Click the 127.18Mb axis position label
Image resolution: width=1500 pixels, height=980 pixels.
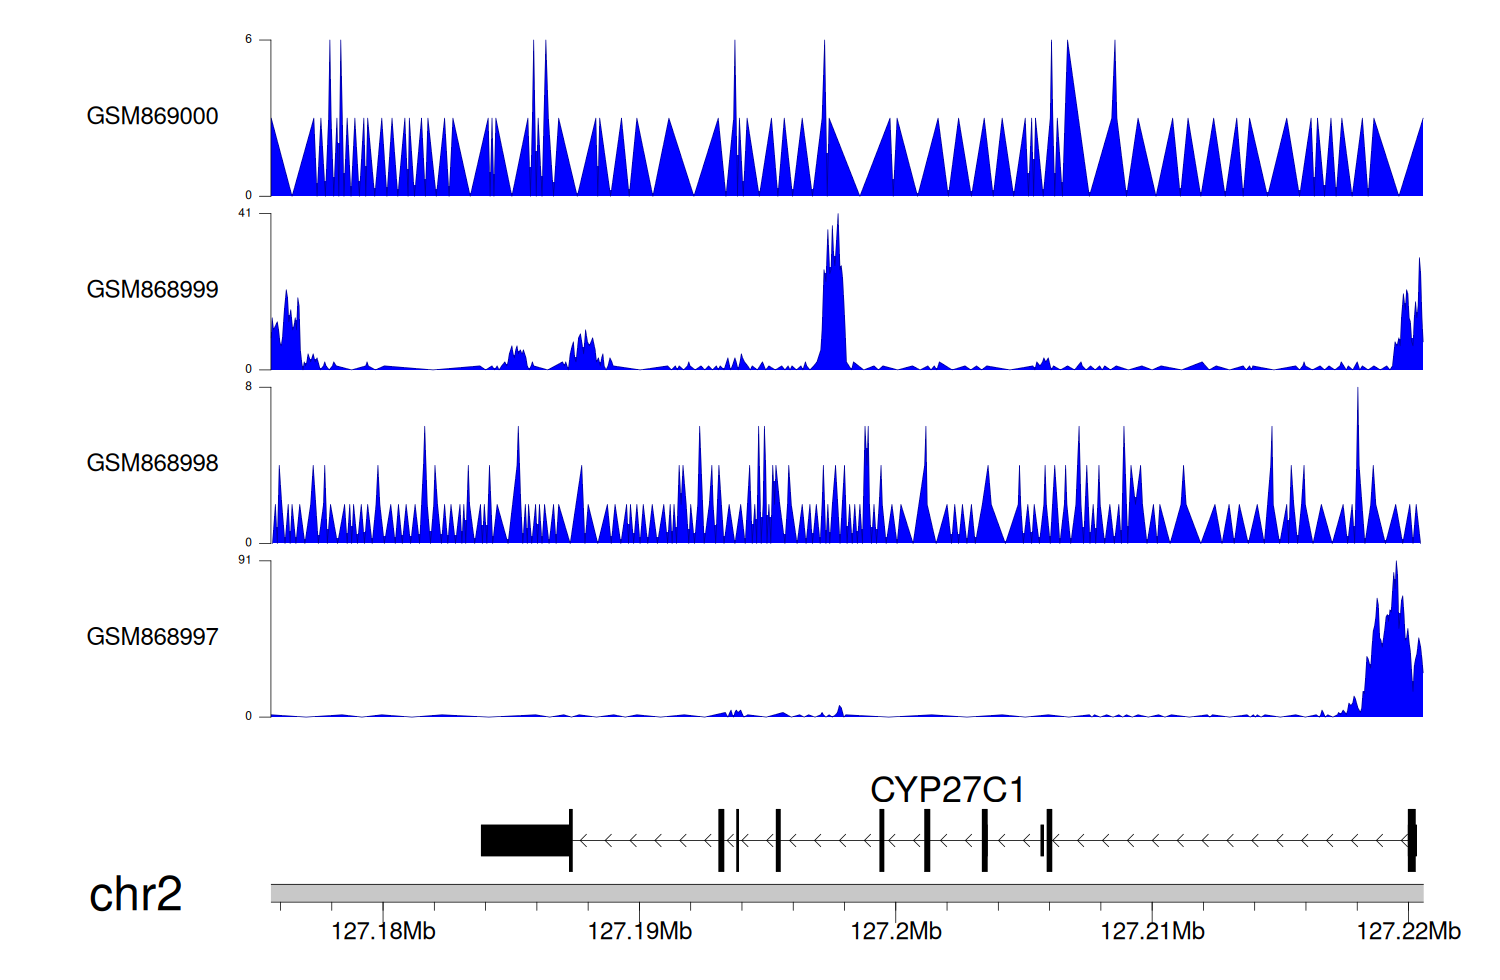(x=383, y=932)
